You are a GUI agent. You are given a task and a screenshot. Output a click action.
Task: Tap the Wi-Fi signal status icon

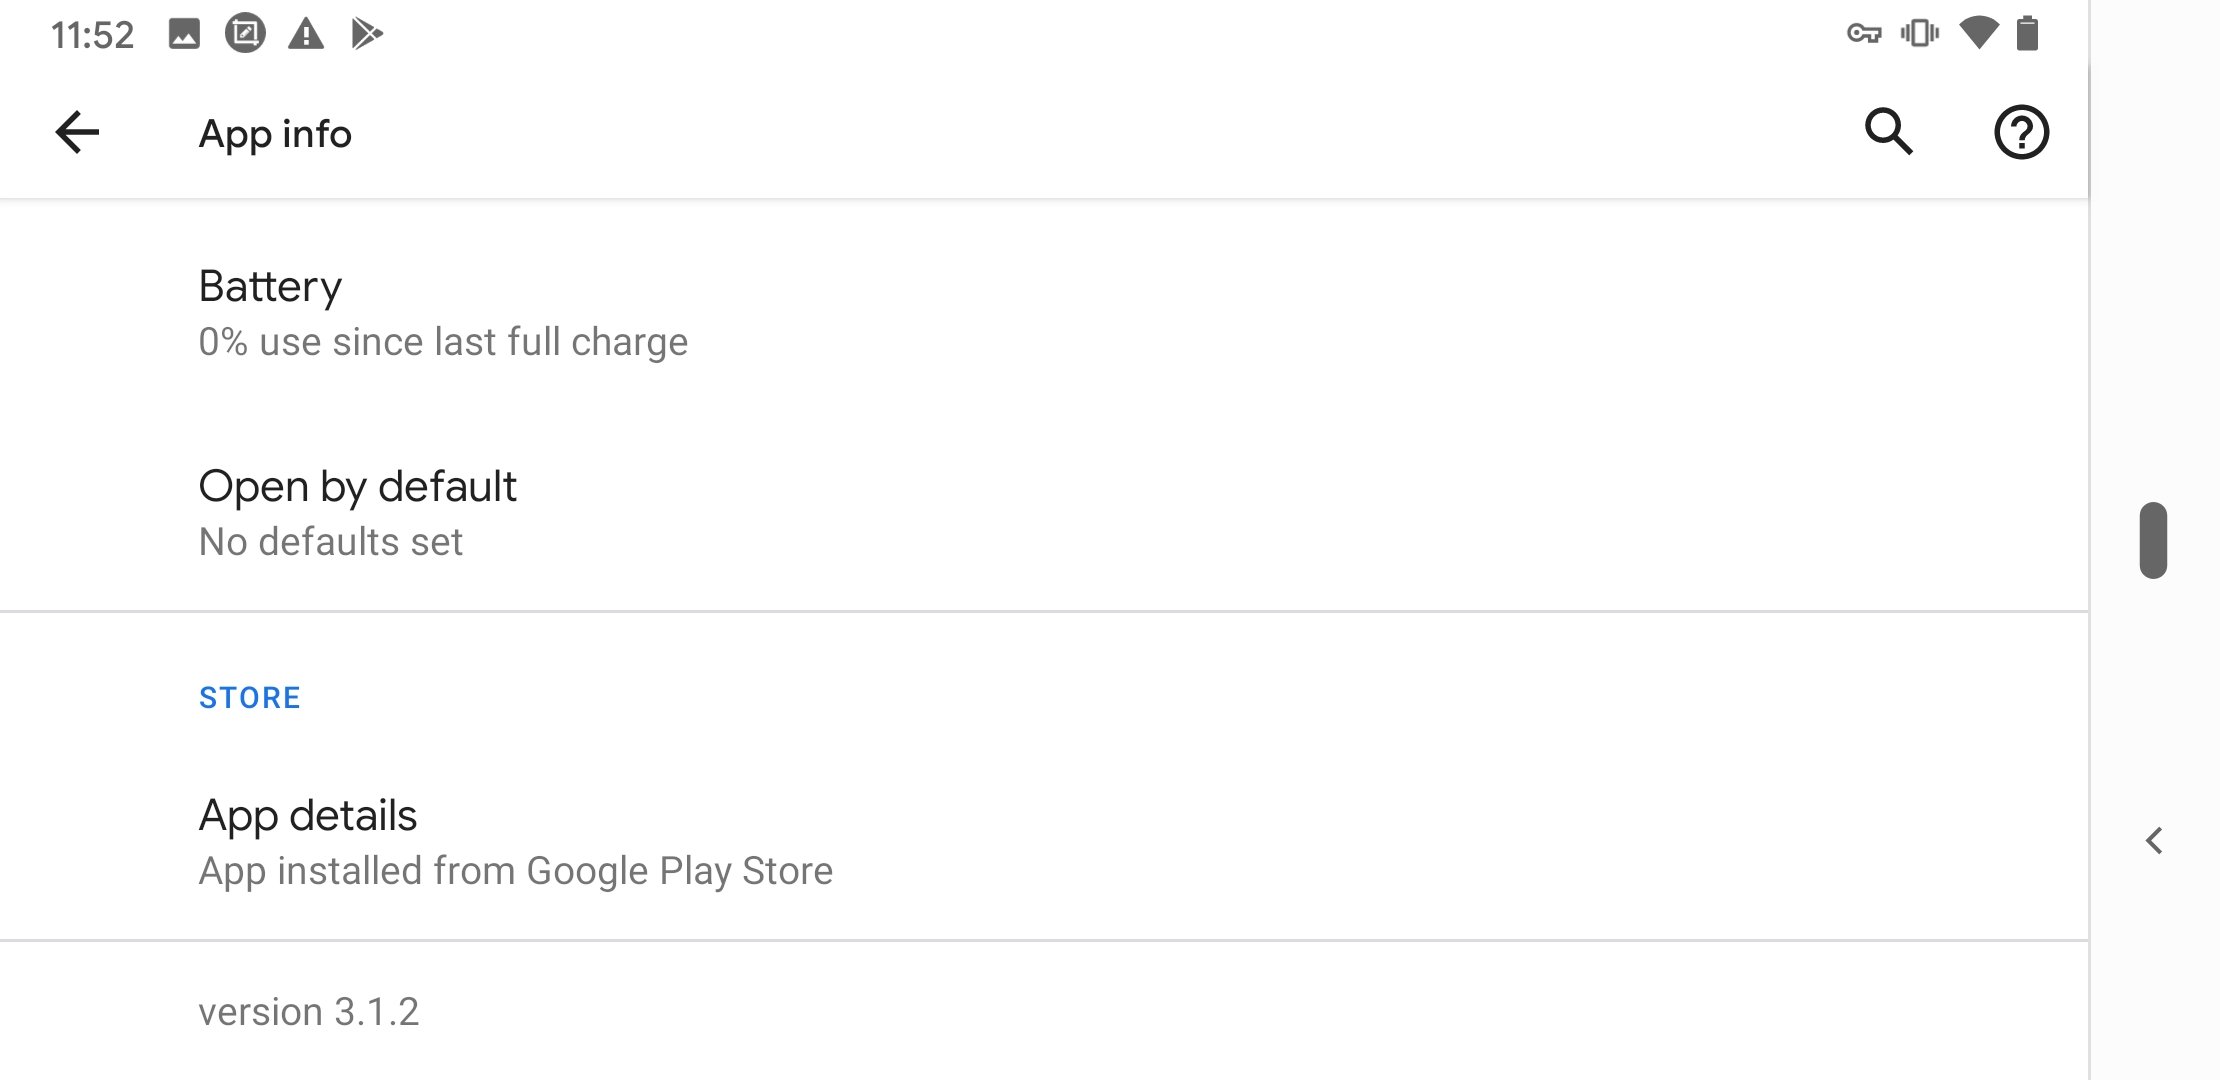coord(1979,33)
